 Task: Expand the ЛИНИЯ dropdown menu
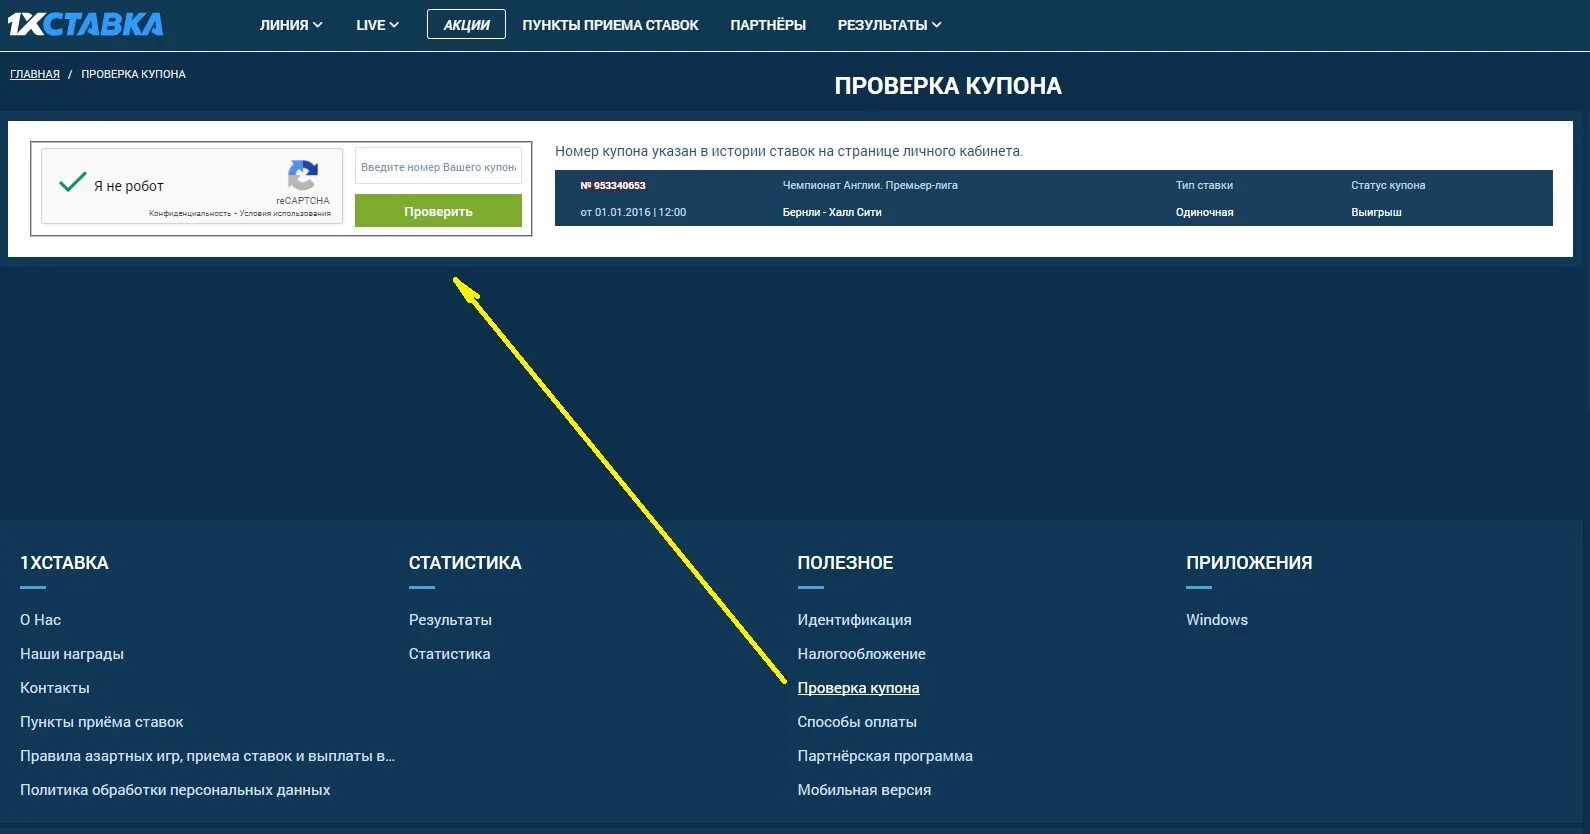click(x=291, y=25)
